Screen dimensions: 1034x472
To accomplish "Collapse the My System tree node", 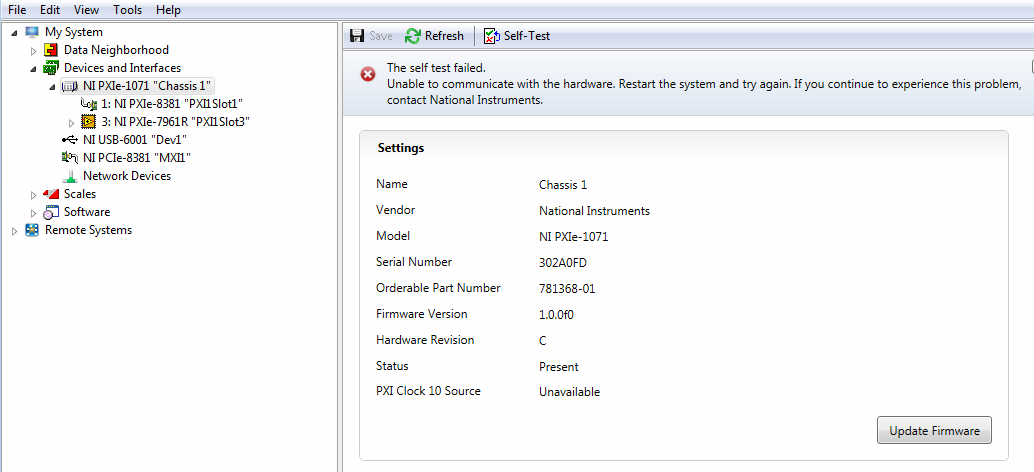I will tap(15, 32).
